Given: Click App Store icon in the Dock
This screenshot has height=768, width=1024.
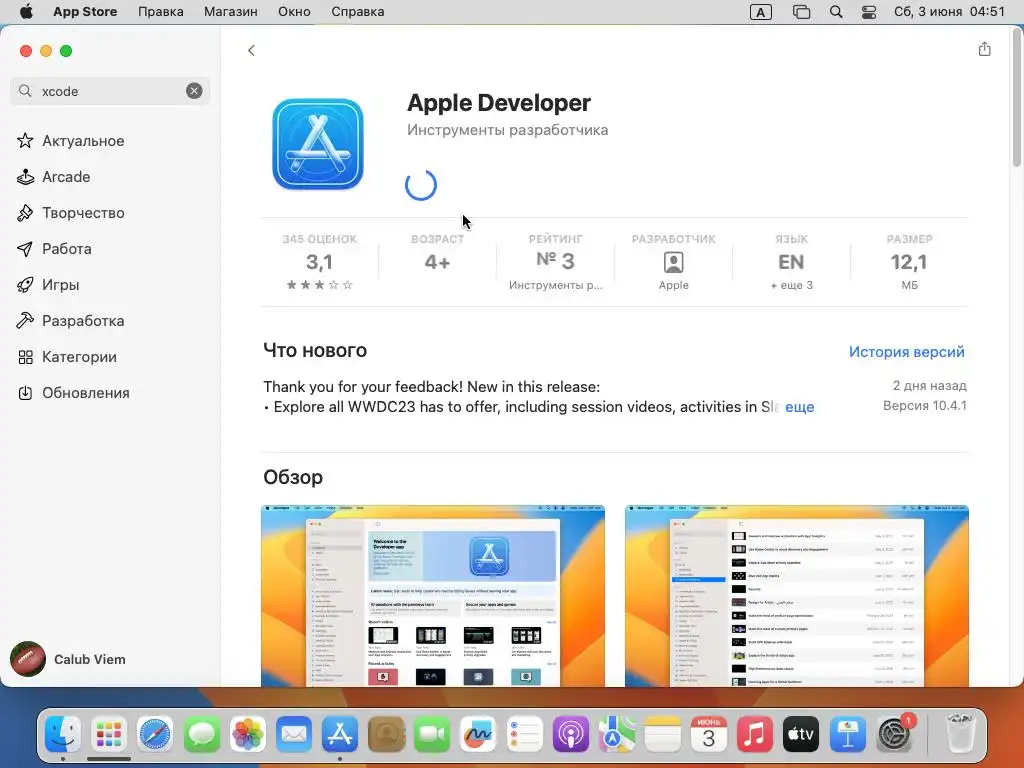Looking at the screenshot, I should pos(340,735).
